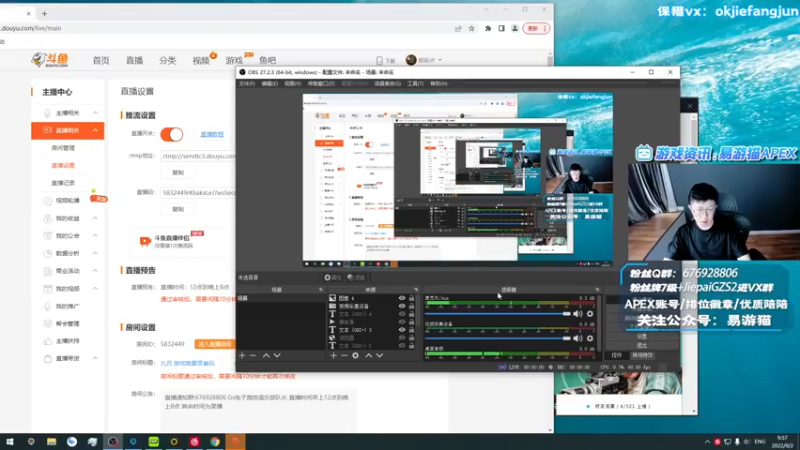This screenshot has width=800, height=450.
Task: Add a new source with the plus icon in OBS Sources panel
Action: point(333,355)
